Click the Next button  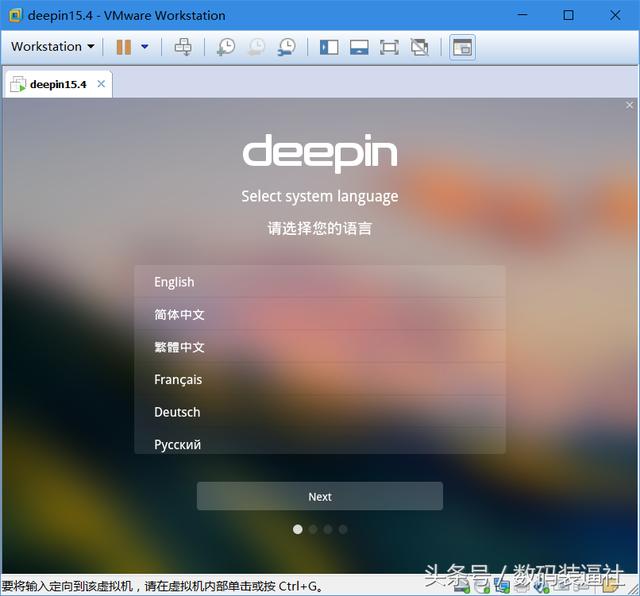click(320, 496)
